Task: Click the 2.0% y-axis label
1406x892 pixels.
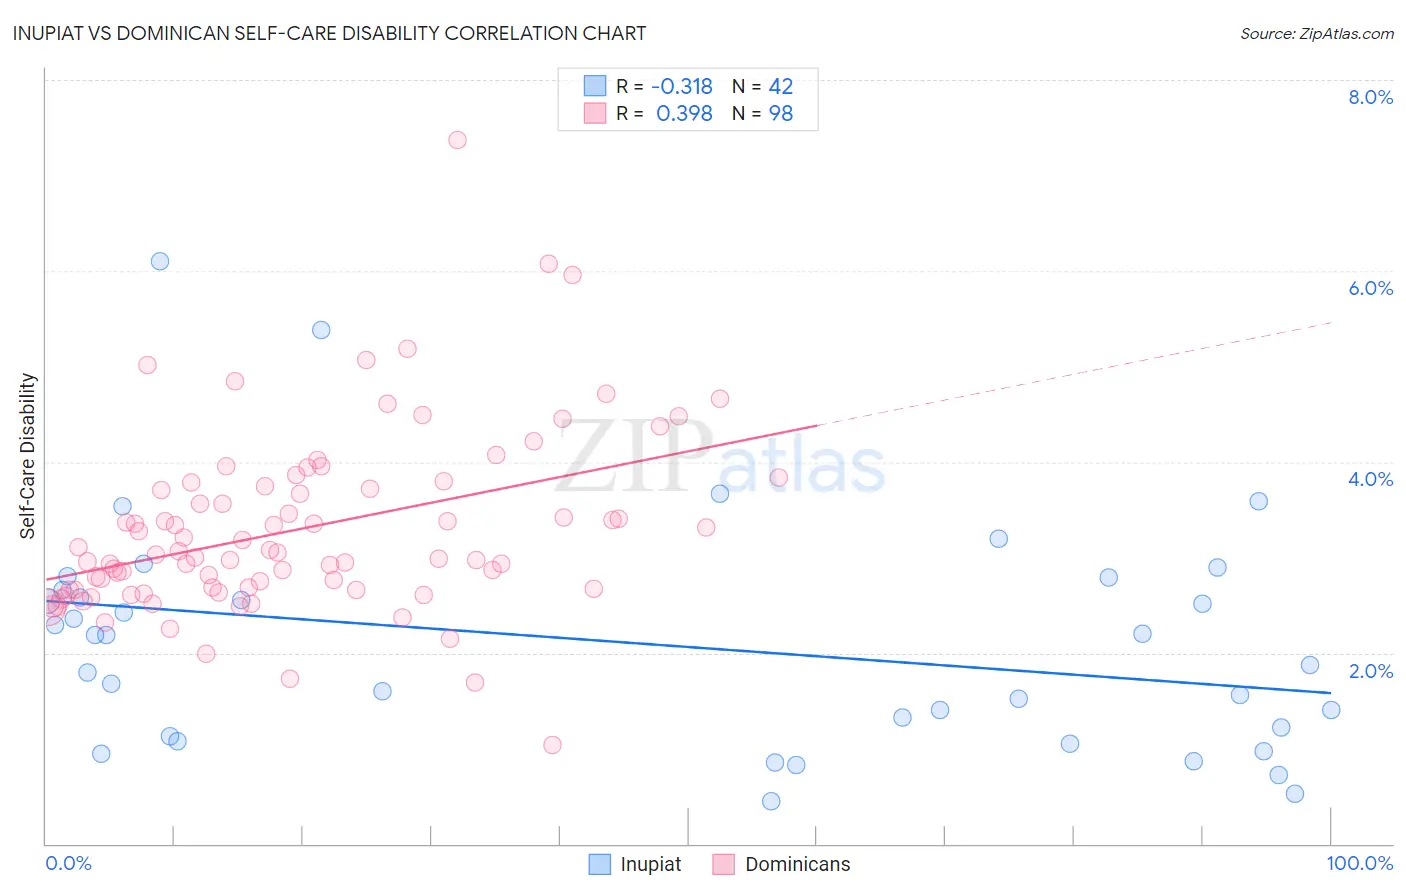Action: [x=1370, y=671]
